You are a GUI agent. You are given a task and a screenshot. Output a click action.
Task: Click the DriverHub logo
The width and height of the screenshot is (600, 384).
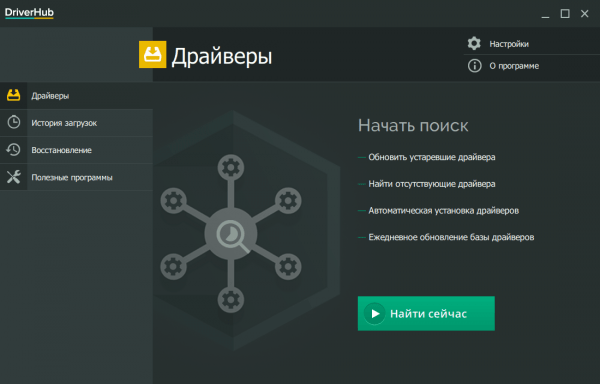click(x=29, y=13)
